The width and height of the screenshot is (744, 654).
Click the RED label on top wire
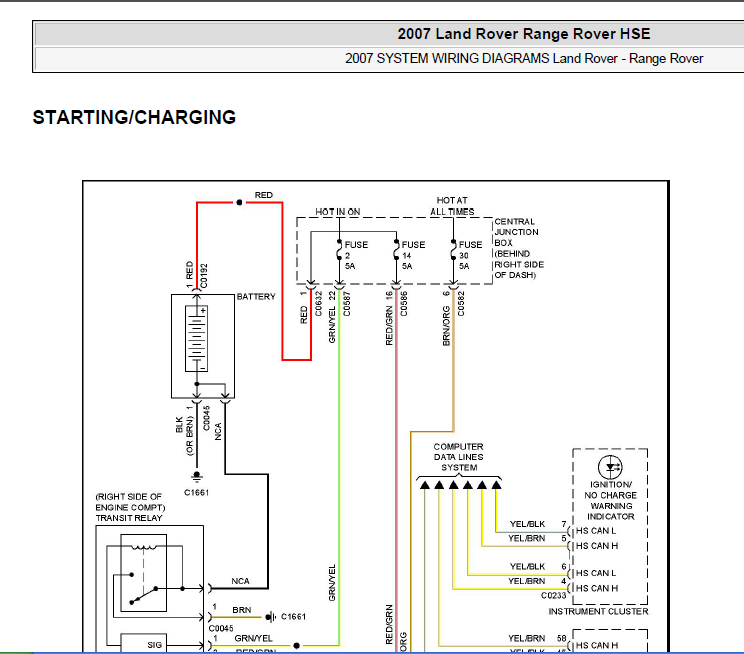click(263, 195)
